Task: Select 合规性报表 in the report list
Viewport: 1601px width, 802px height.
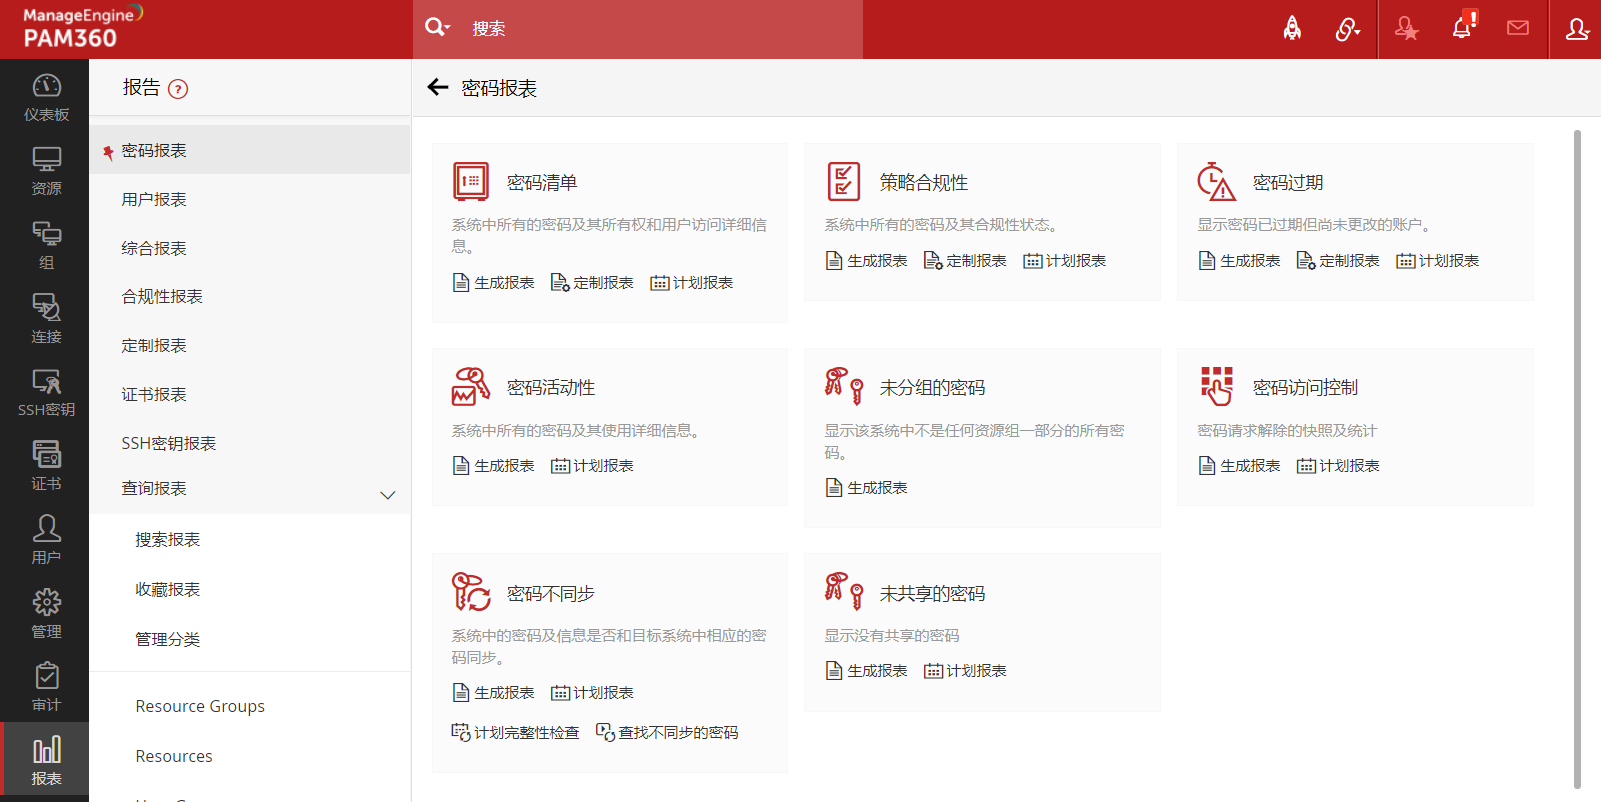Action: (x=162, y=297)
